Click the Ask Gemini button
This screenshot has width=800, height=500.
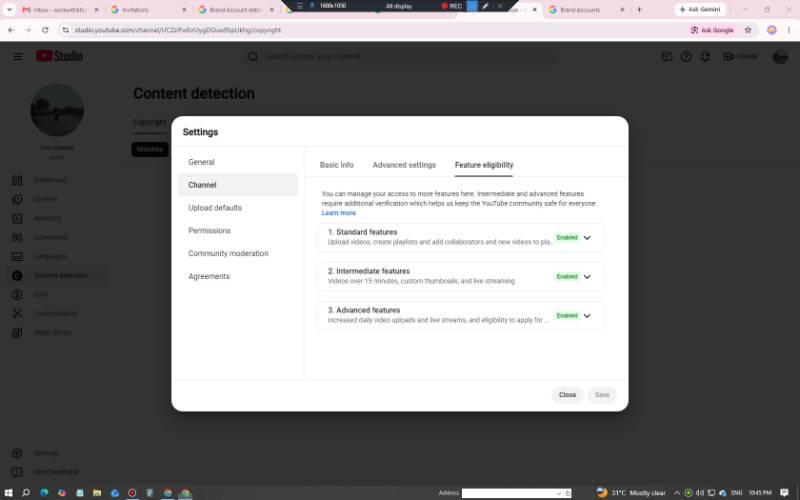coord(700,9)
